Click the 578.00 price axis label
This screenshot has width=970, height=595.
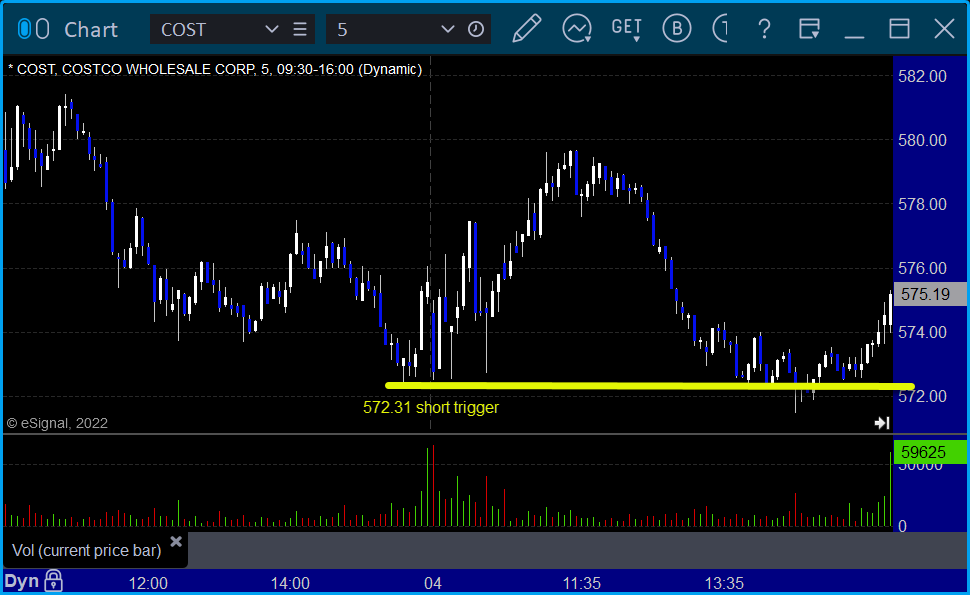[x=922, y=204]
